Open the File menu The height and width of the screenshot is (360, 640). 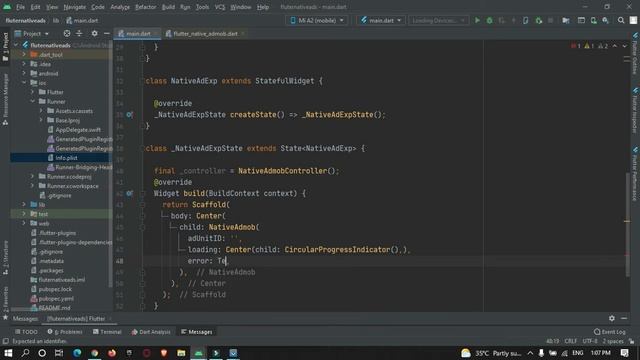[20, 7]
